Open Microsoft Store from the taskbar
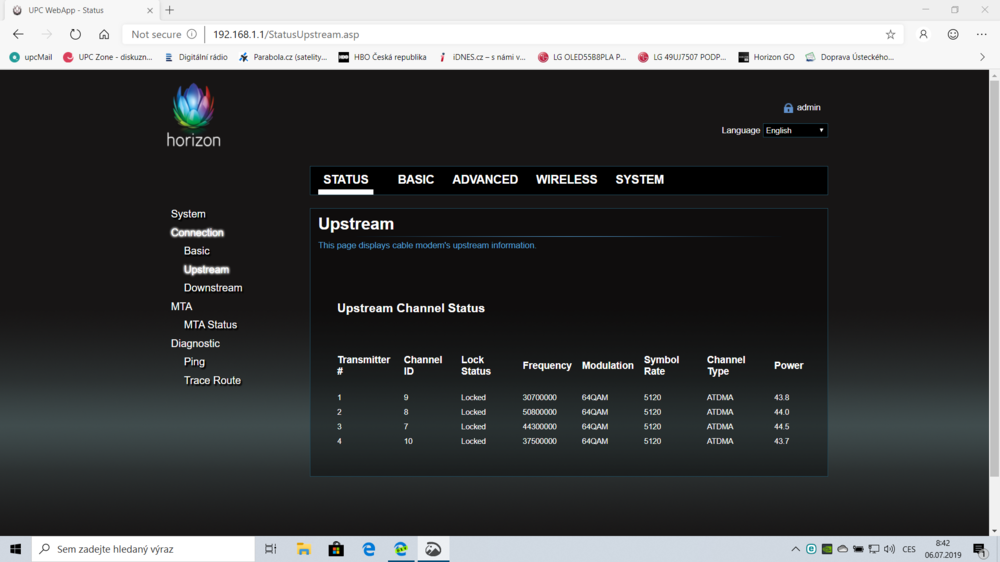1000x562 pixels. point(336,549)
